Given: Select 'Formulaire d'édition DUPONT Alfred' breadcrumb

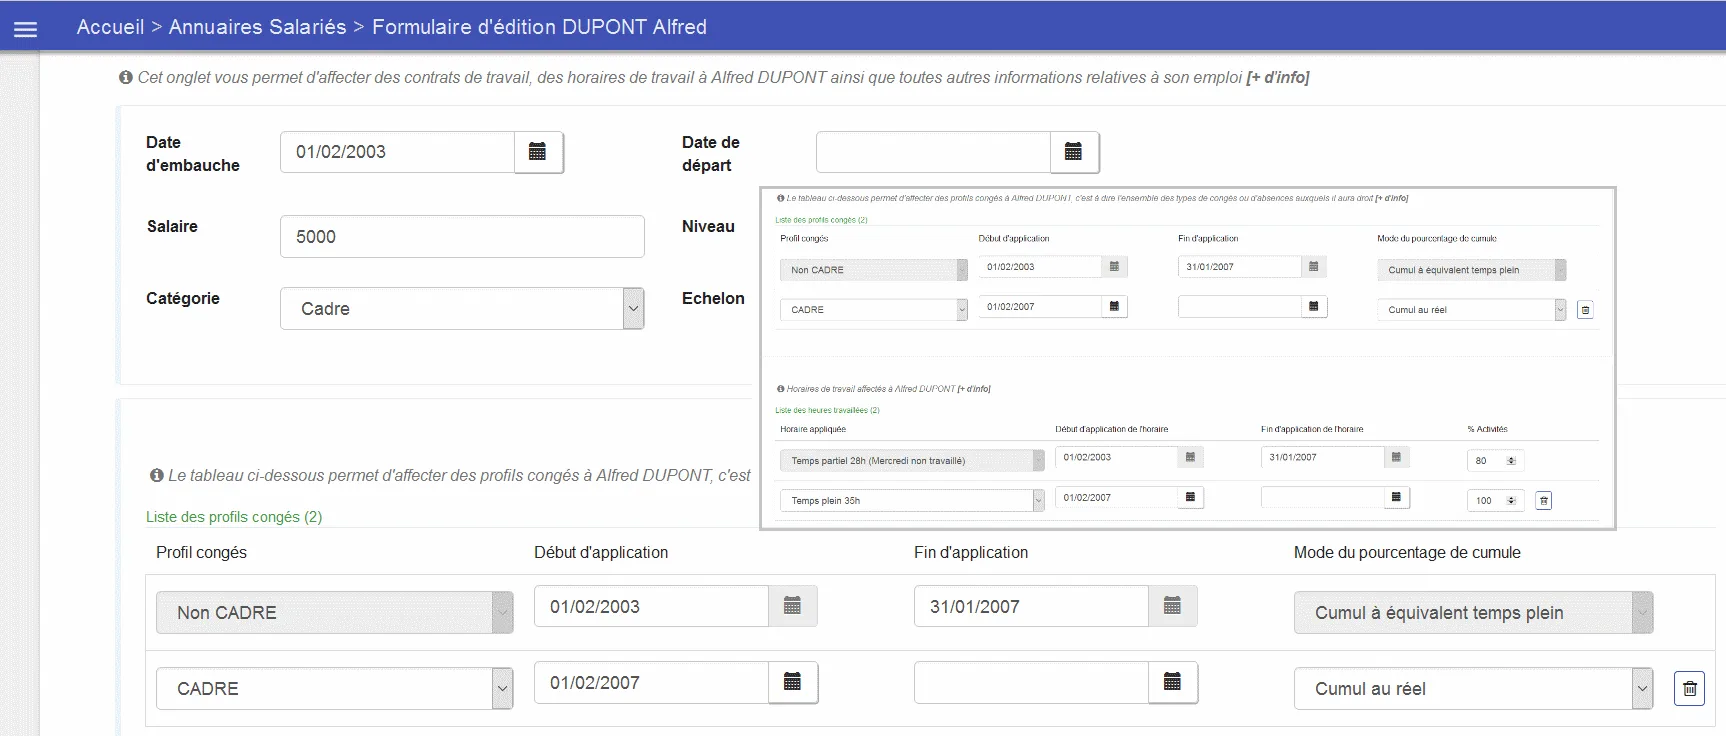Looking at the screenshot, I should coord(539,27).
